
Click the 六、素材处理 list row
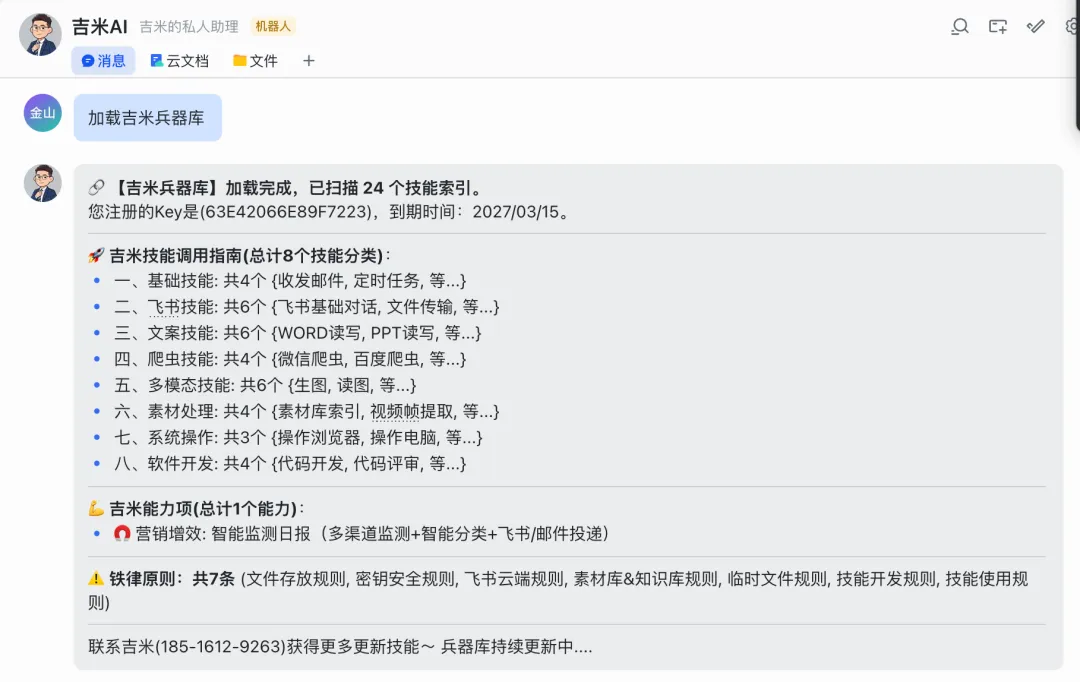click(307, 412)
